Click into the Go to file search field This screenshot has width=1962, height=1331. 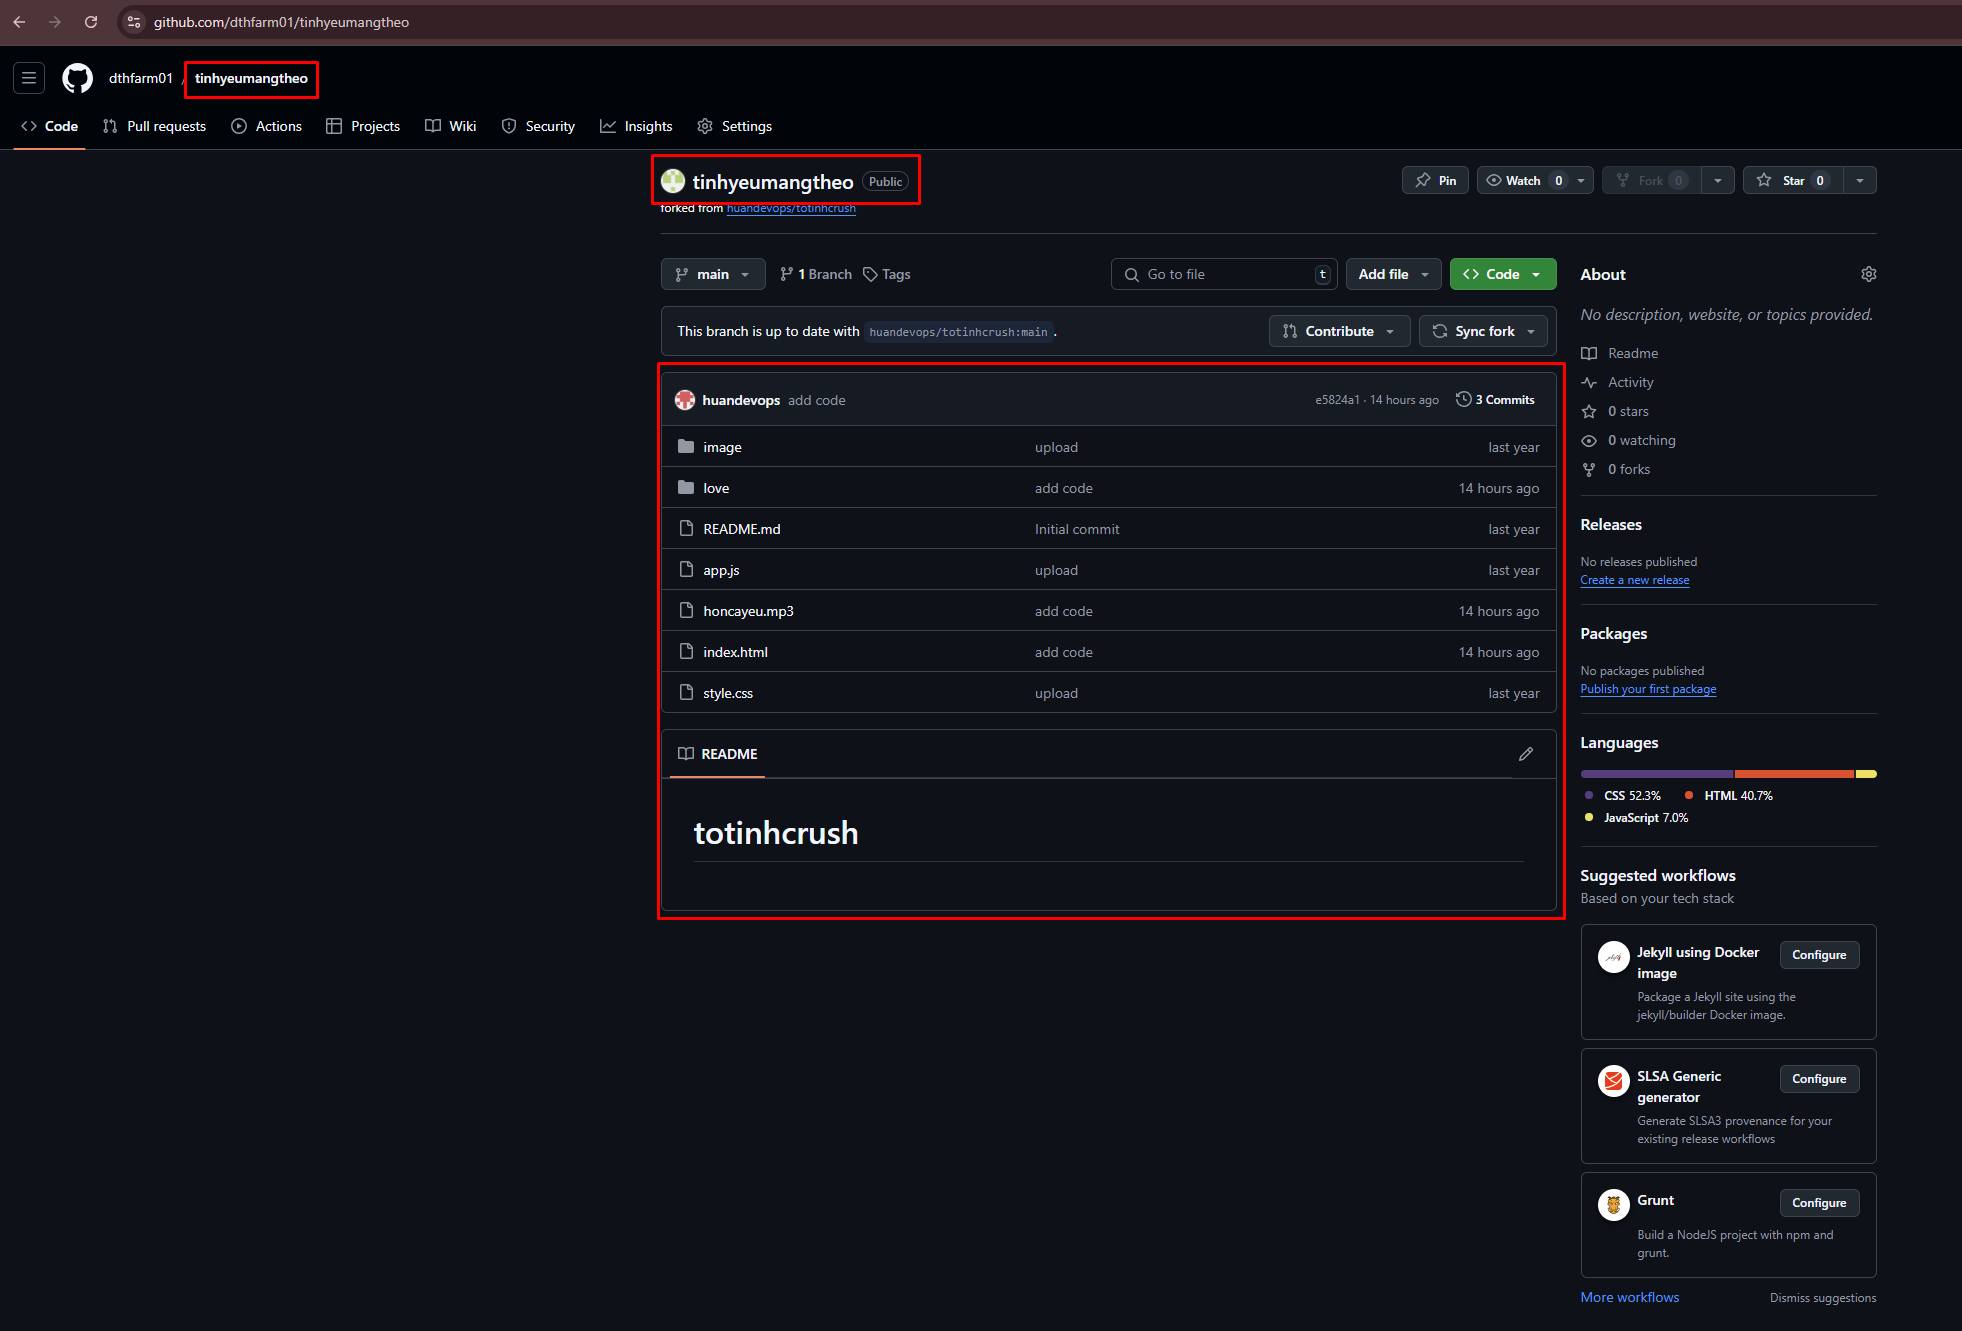(x=1223, y=274)
